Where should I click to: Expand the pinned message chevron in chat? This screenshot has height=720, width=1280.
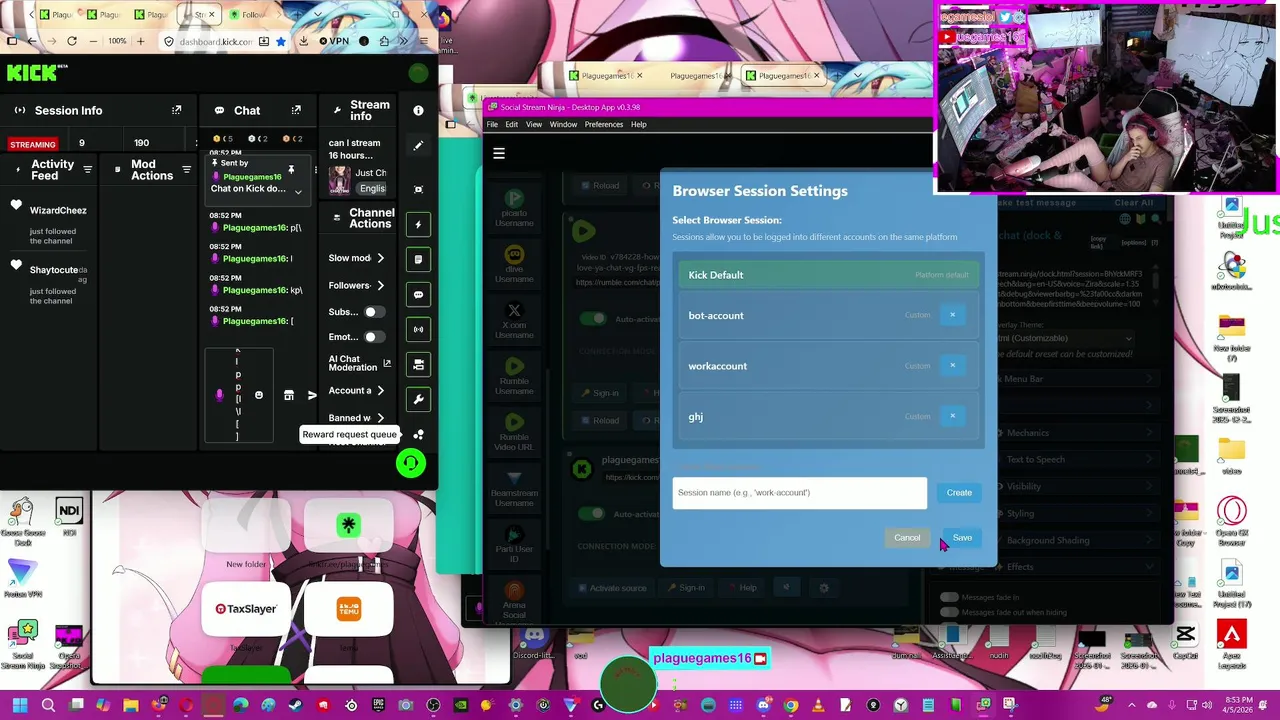pos(298,191)
